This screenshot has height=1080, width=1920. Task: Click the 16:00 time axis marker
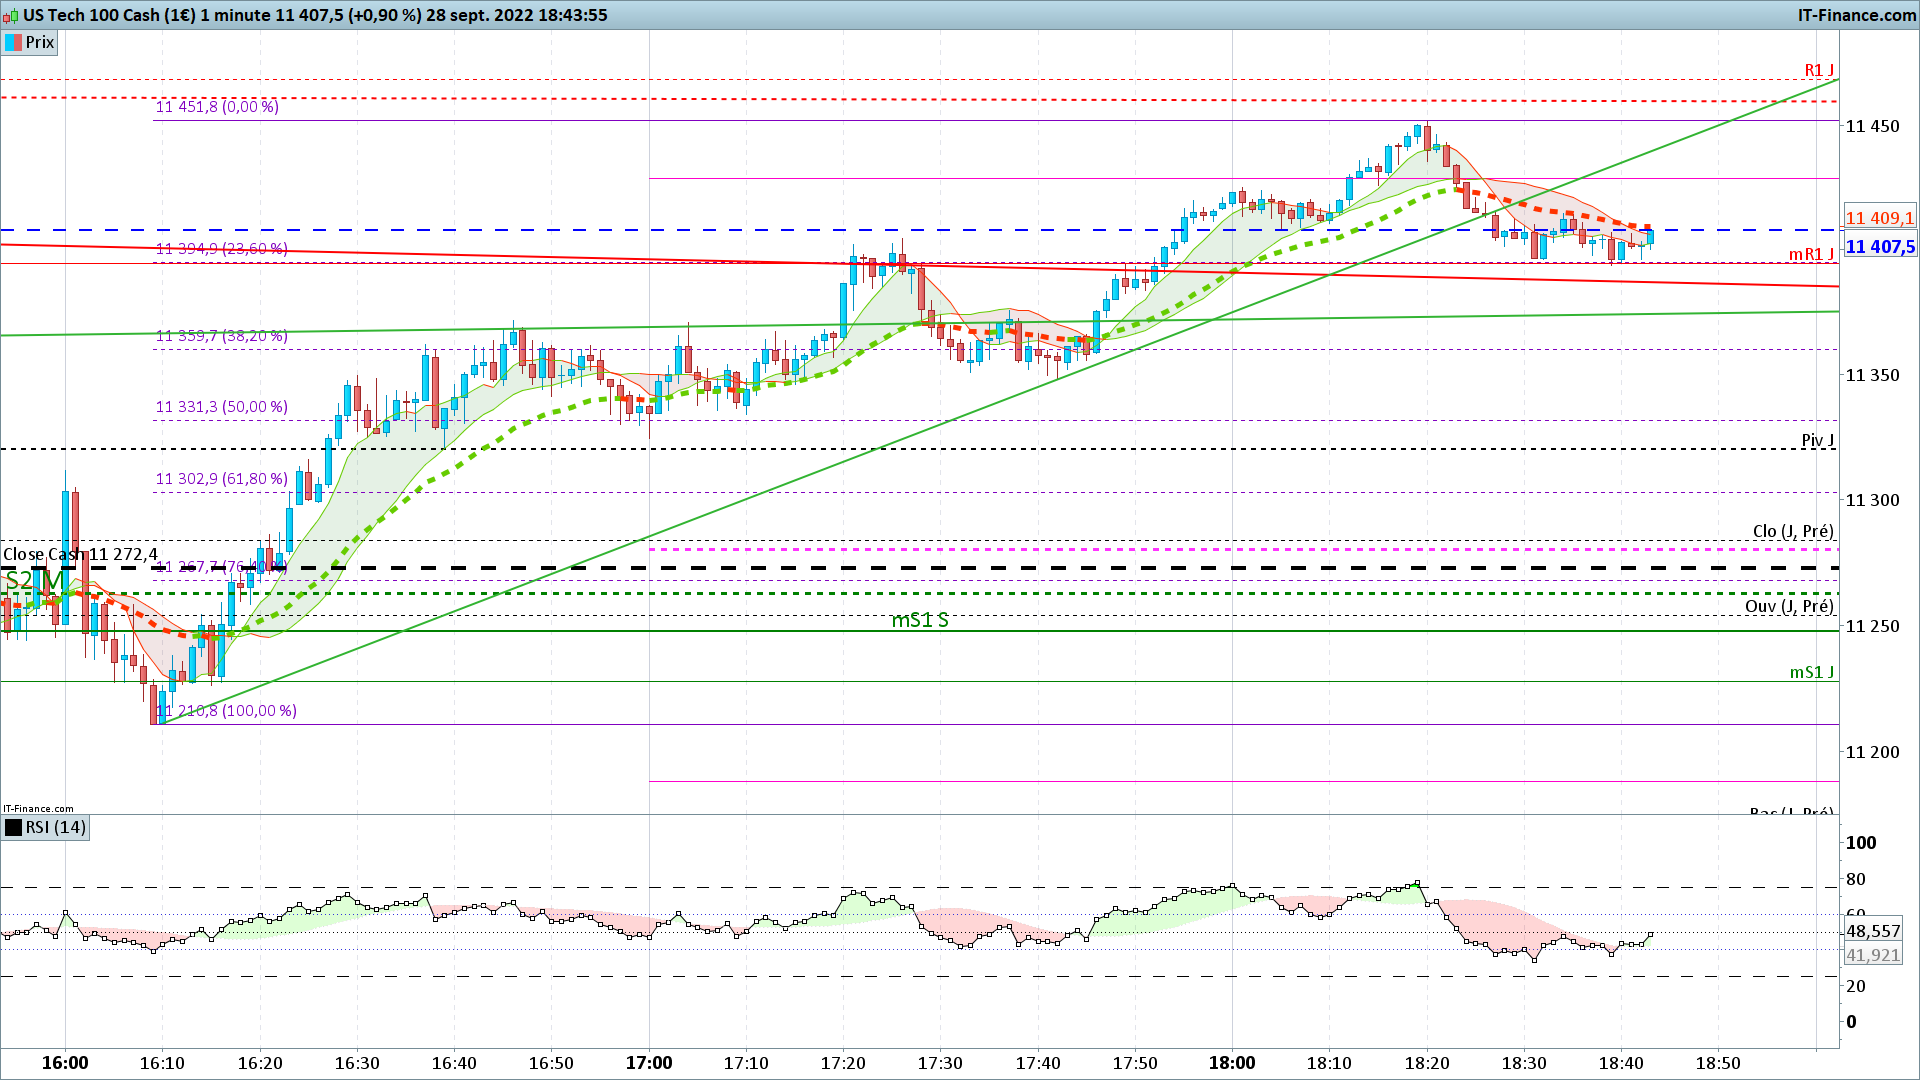coord(65,1063)
